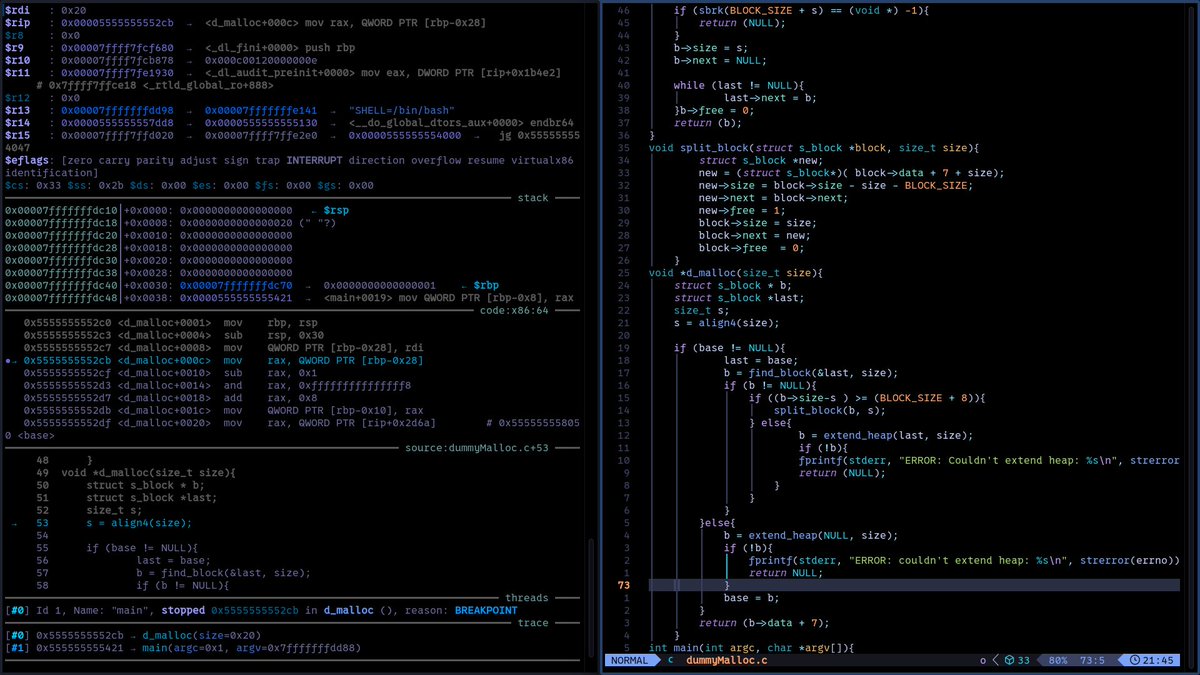Viewport: 1200px width, 675px height.
Task: Click 'new->free = 1;' line in vim
Action: 742,211
